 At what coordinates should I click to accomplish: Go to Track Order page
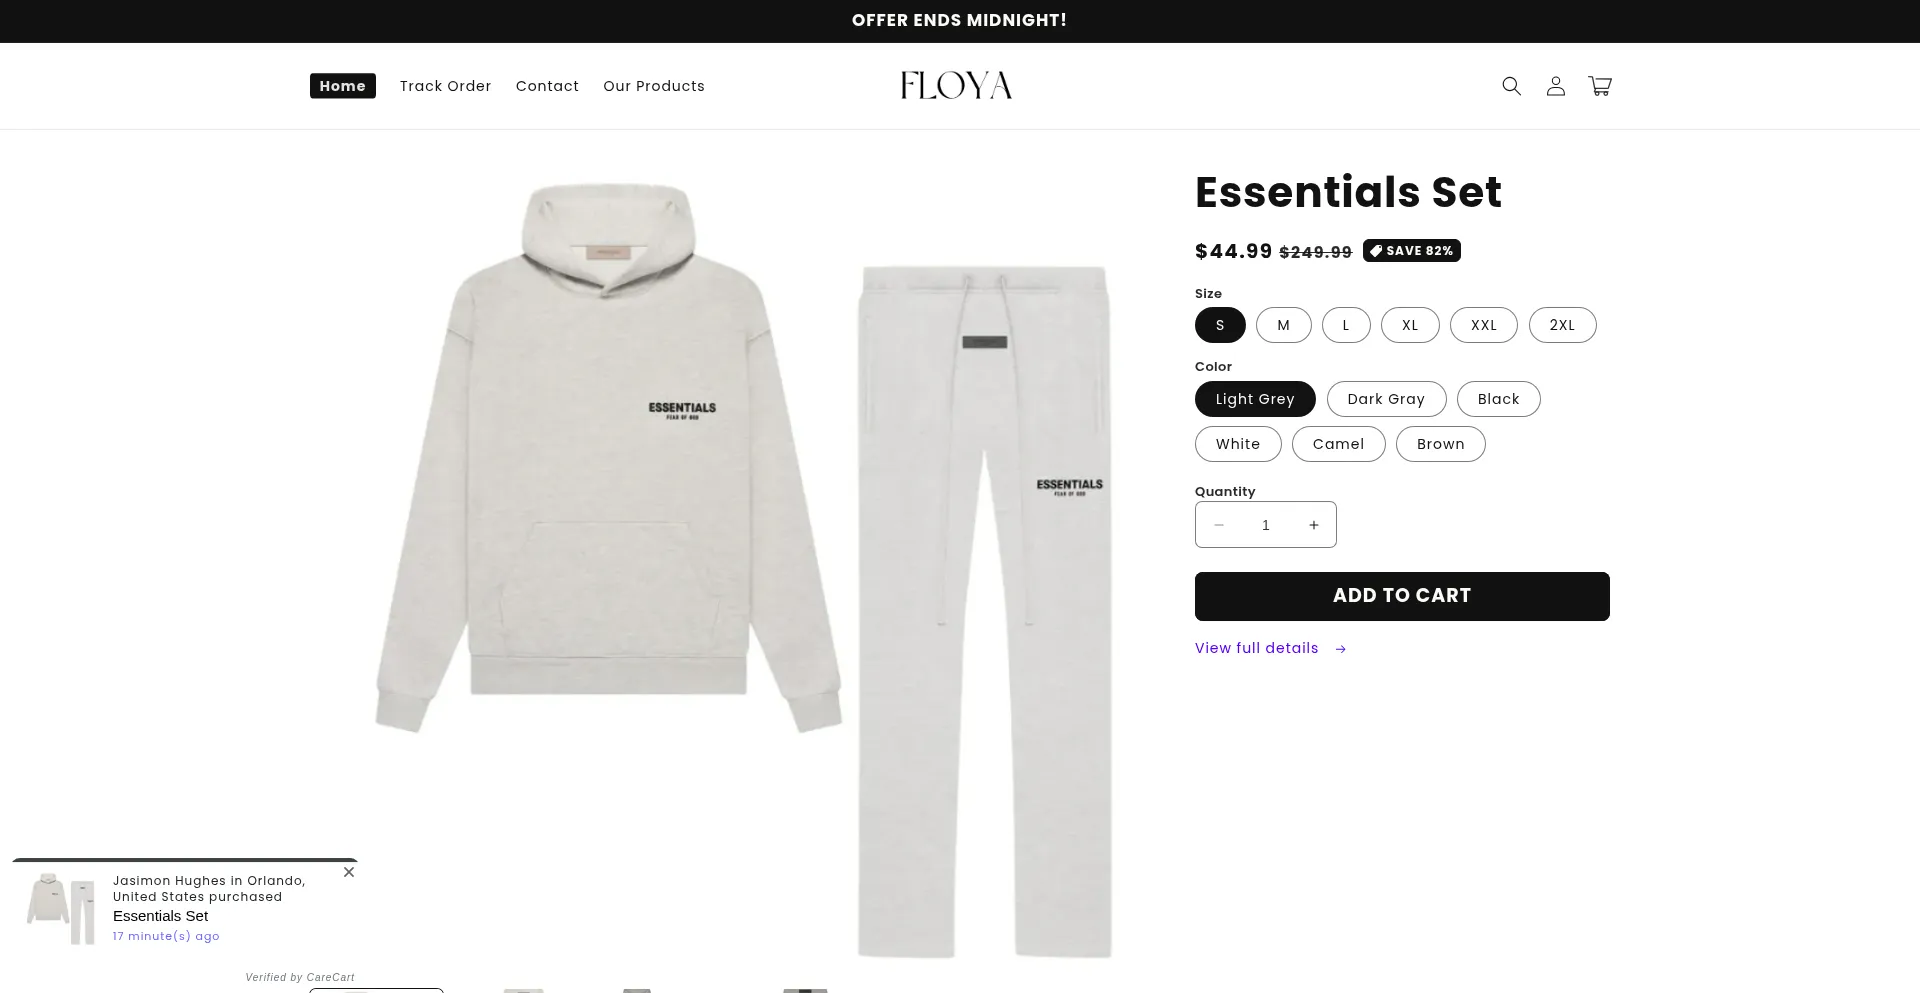point(445,86)
